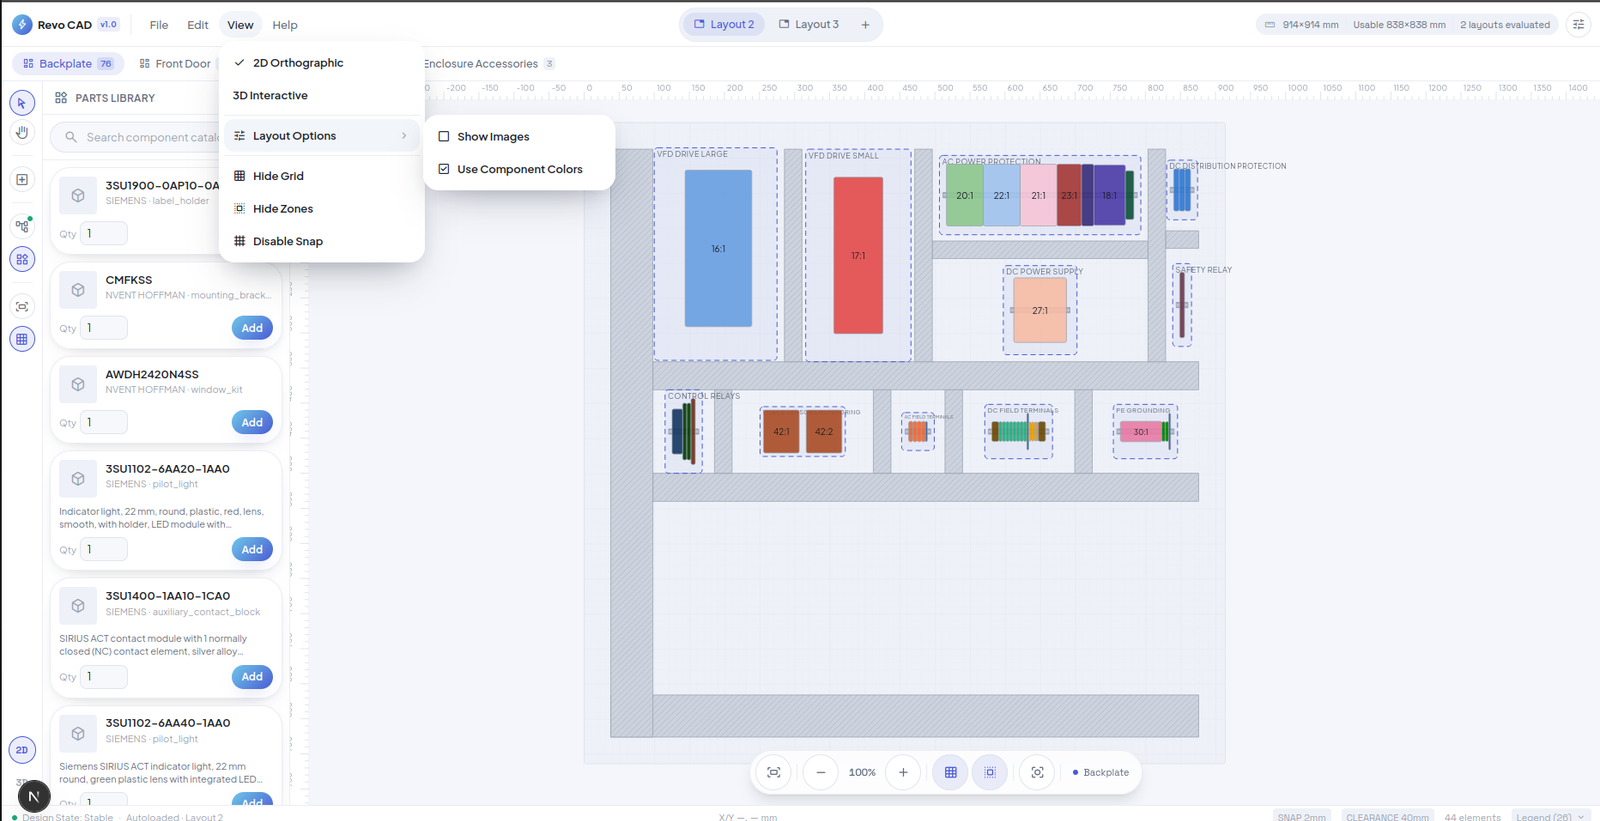Select the pink 30:1 PE grounding block
1600x821 pixels.
[x=1141, y=432]
